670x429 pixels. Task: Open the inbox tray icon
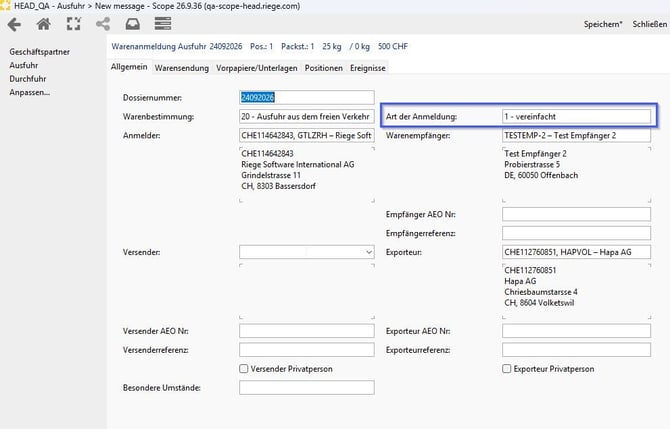pos(132,24)
